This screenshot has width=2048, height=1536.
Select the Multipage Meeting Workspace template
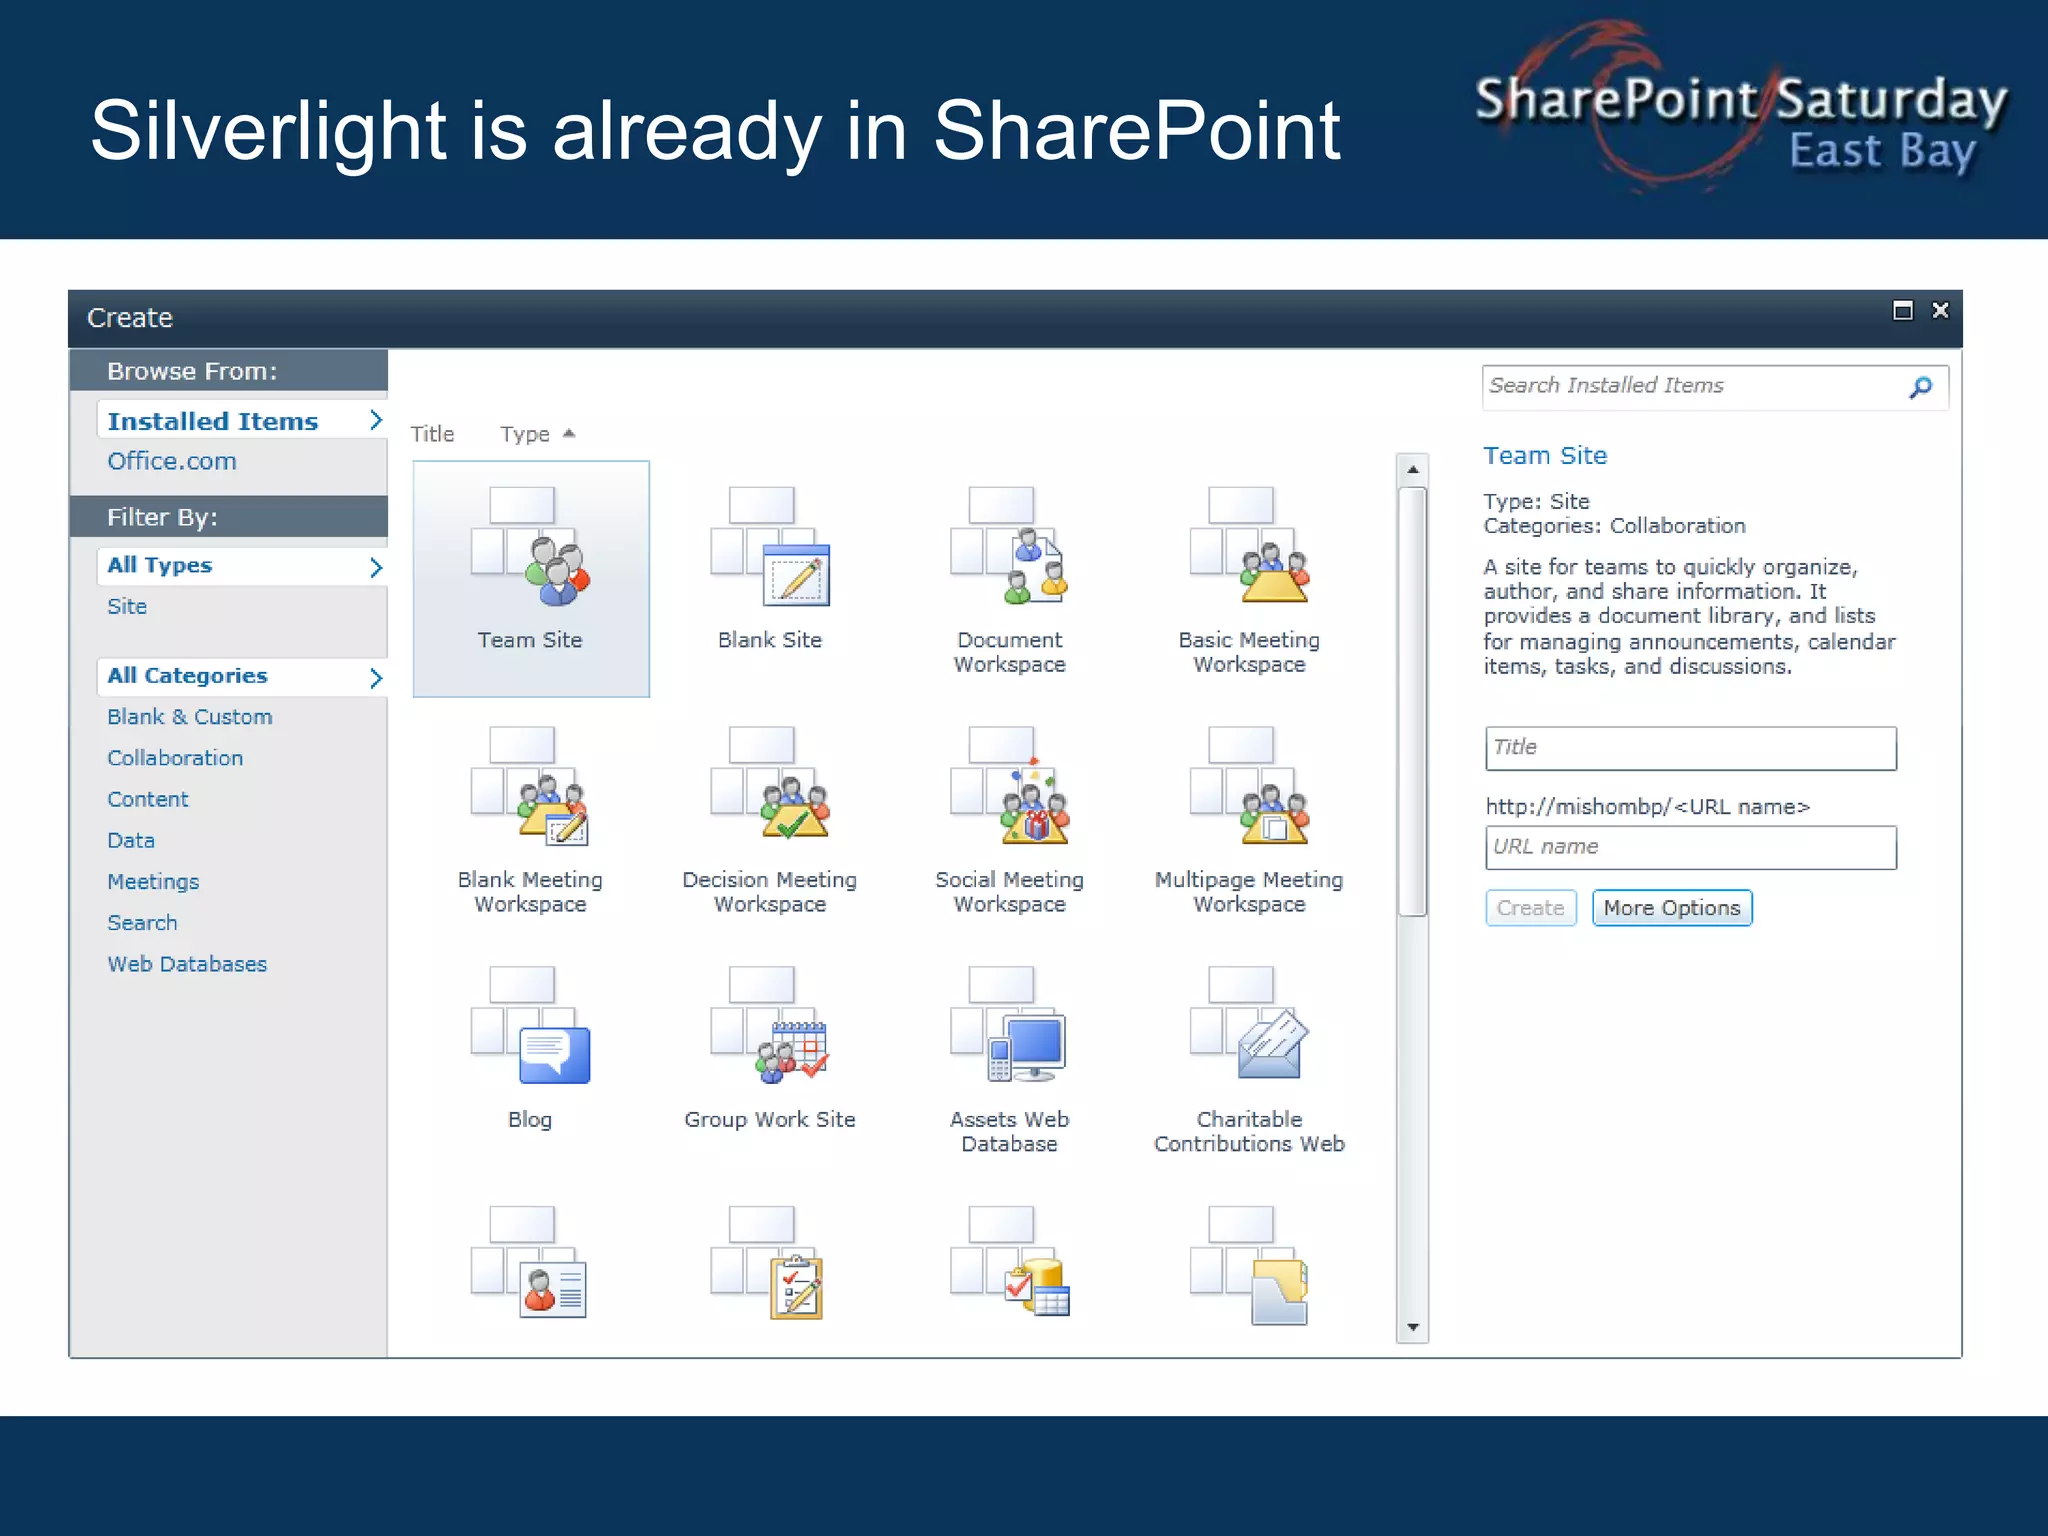[x=1249, y=787]
